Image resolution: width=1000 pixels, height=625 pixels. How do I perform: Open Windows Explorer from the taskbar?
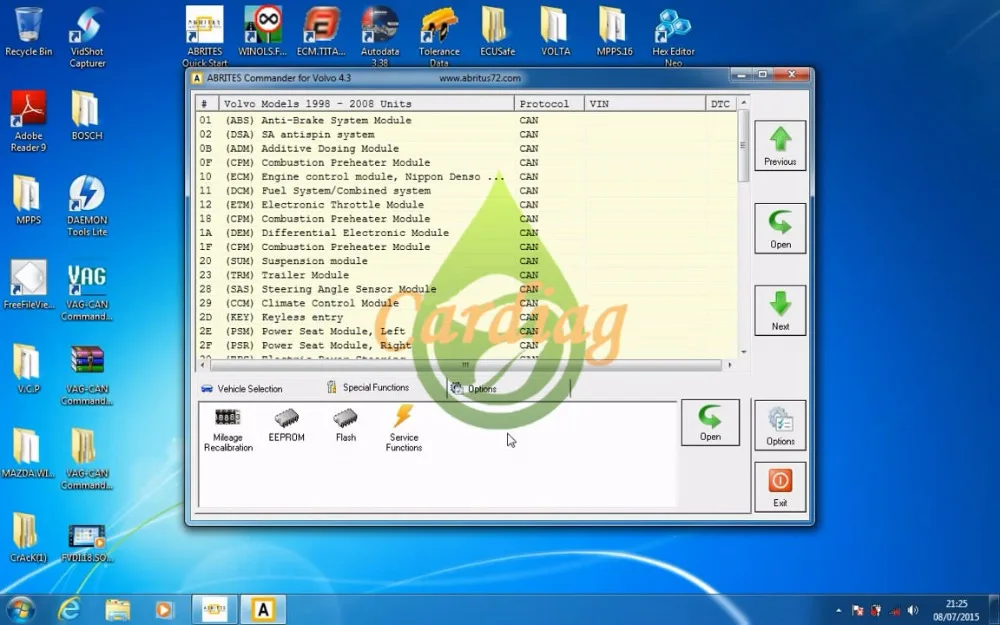[117, 610]
